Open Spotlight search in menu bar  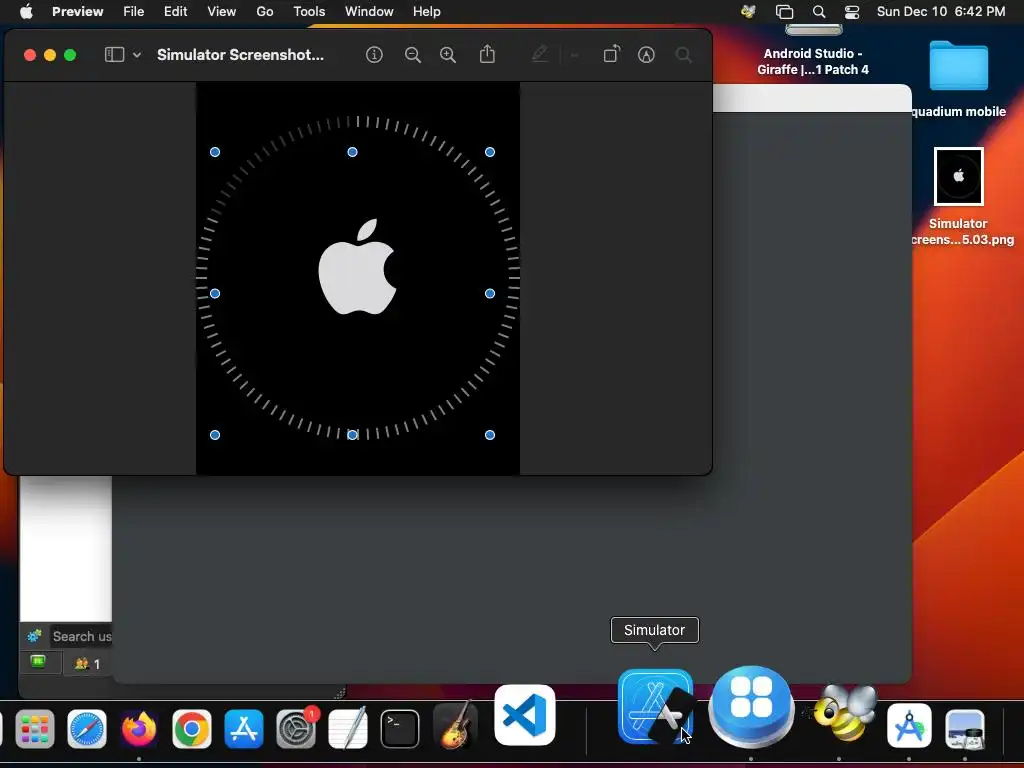coord(818,11)
